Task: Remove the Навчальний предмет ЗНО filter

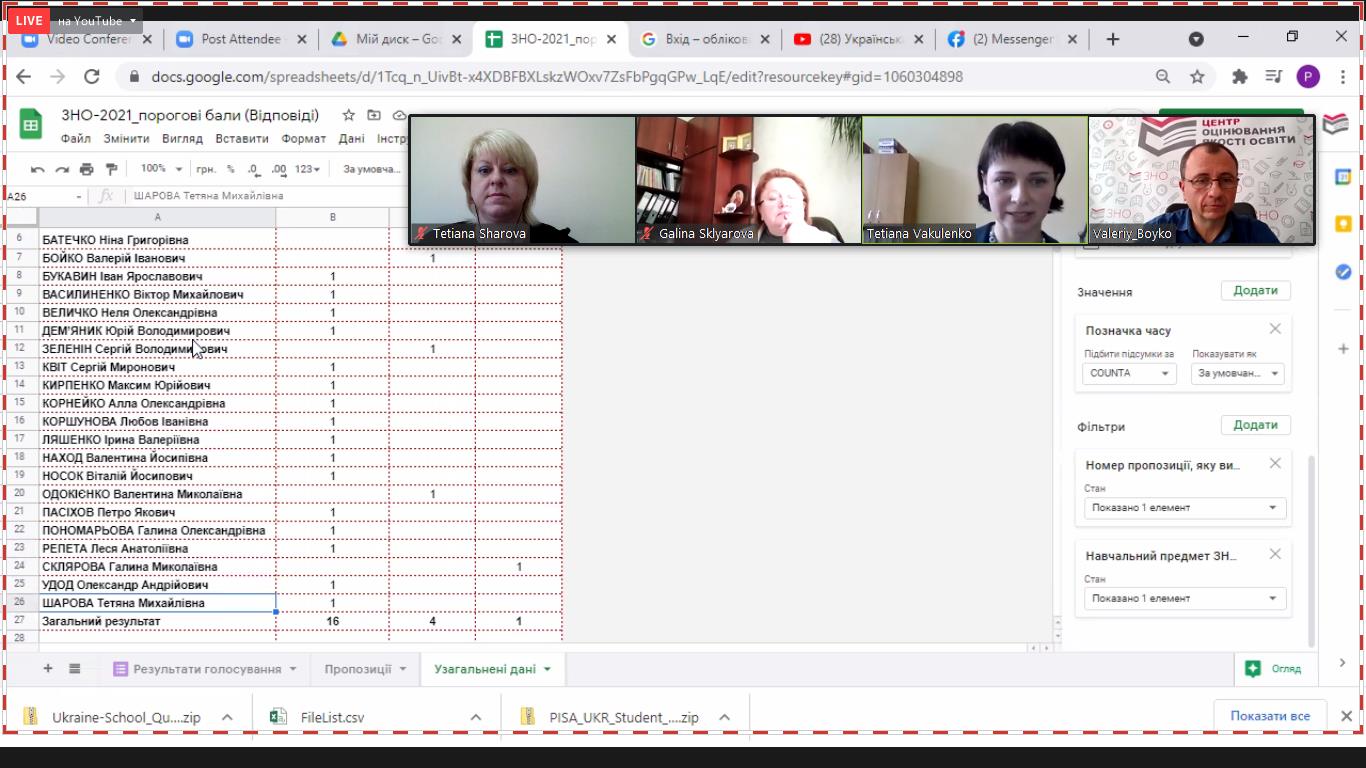Action: pyautogui.click(x=1275, y=554)
